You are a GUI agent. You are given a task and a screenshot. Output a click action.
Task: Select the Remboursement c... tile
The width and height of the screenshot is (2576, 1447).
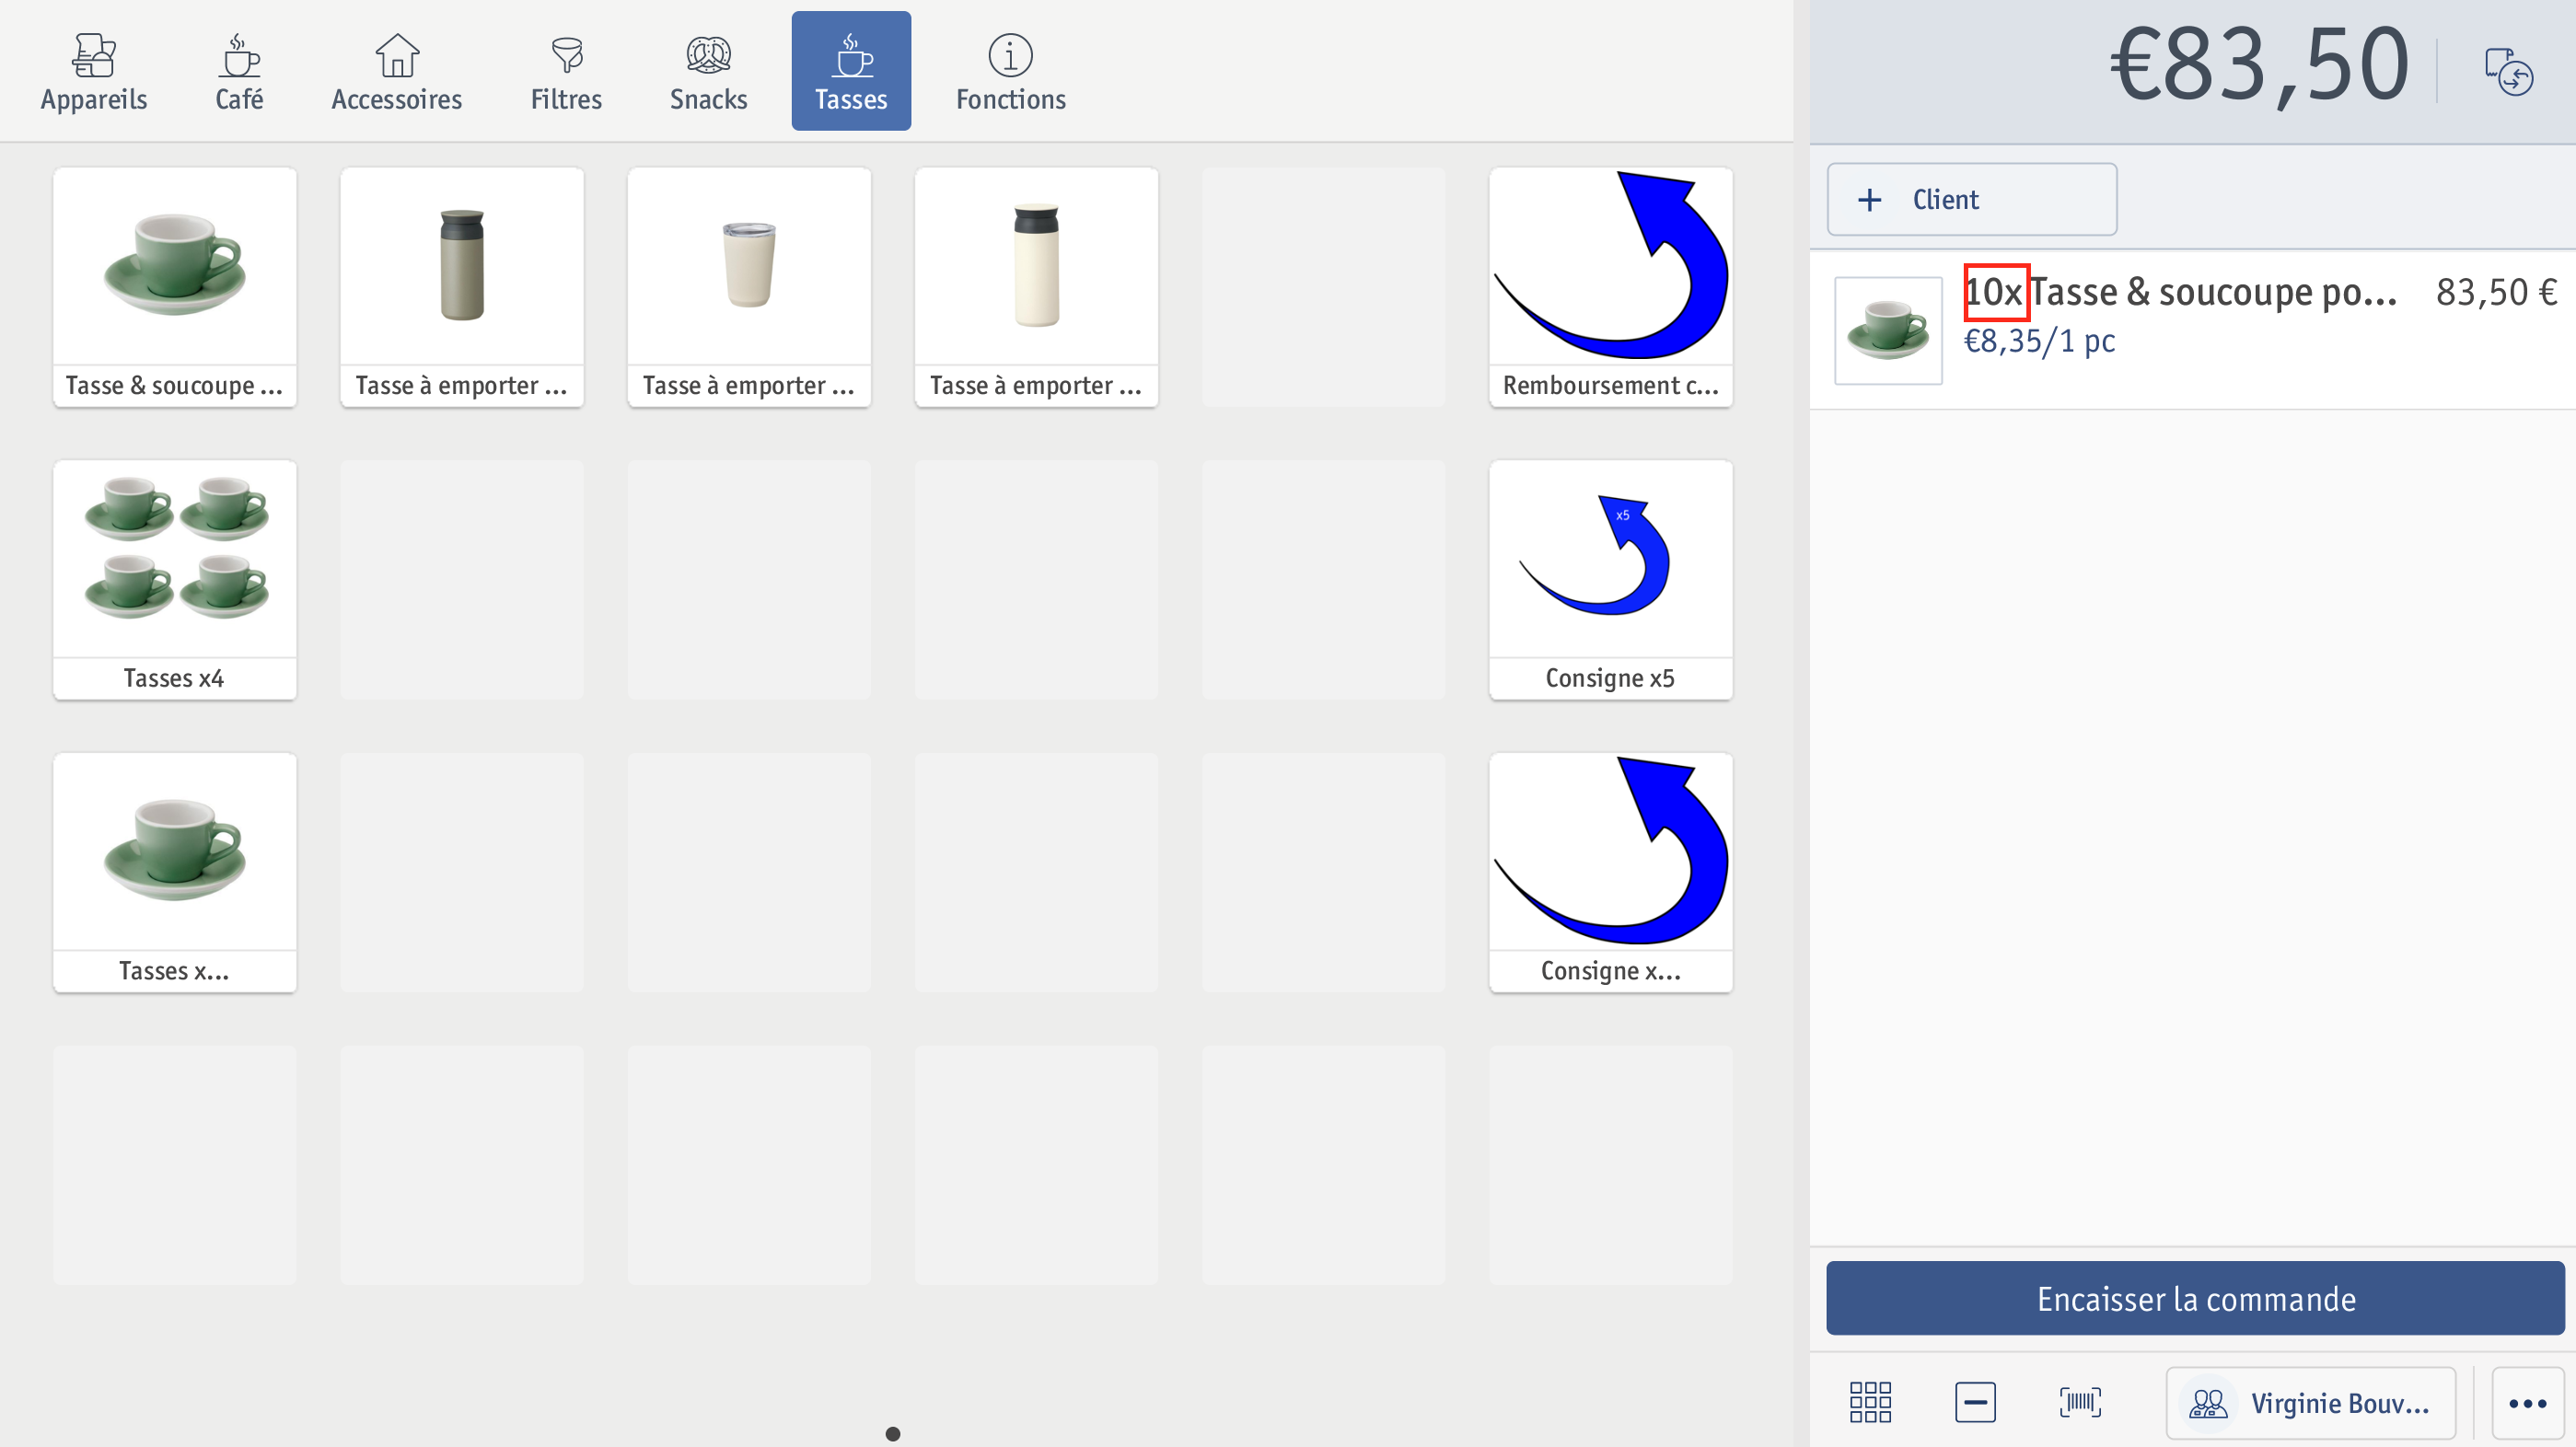click(x=1610, y=287)
